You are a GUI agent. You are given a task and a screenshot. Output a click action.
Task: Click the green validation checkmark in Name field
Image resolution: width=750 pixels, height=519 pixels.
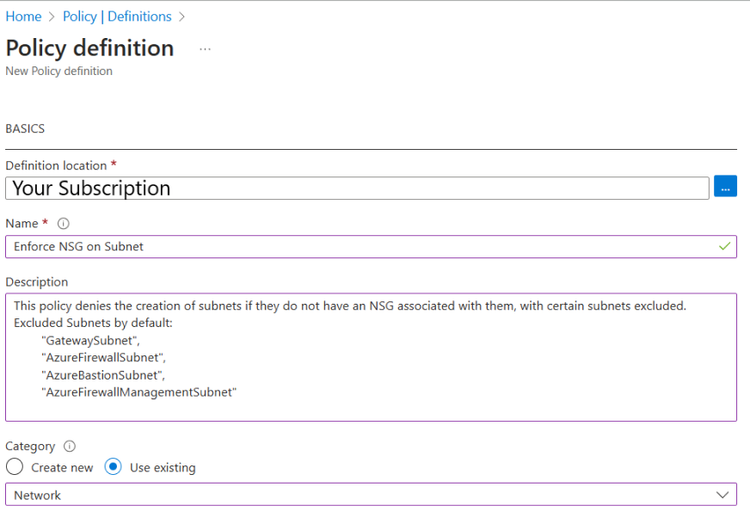point(725,246)
